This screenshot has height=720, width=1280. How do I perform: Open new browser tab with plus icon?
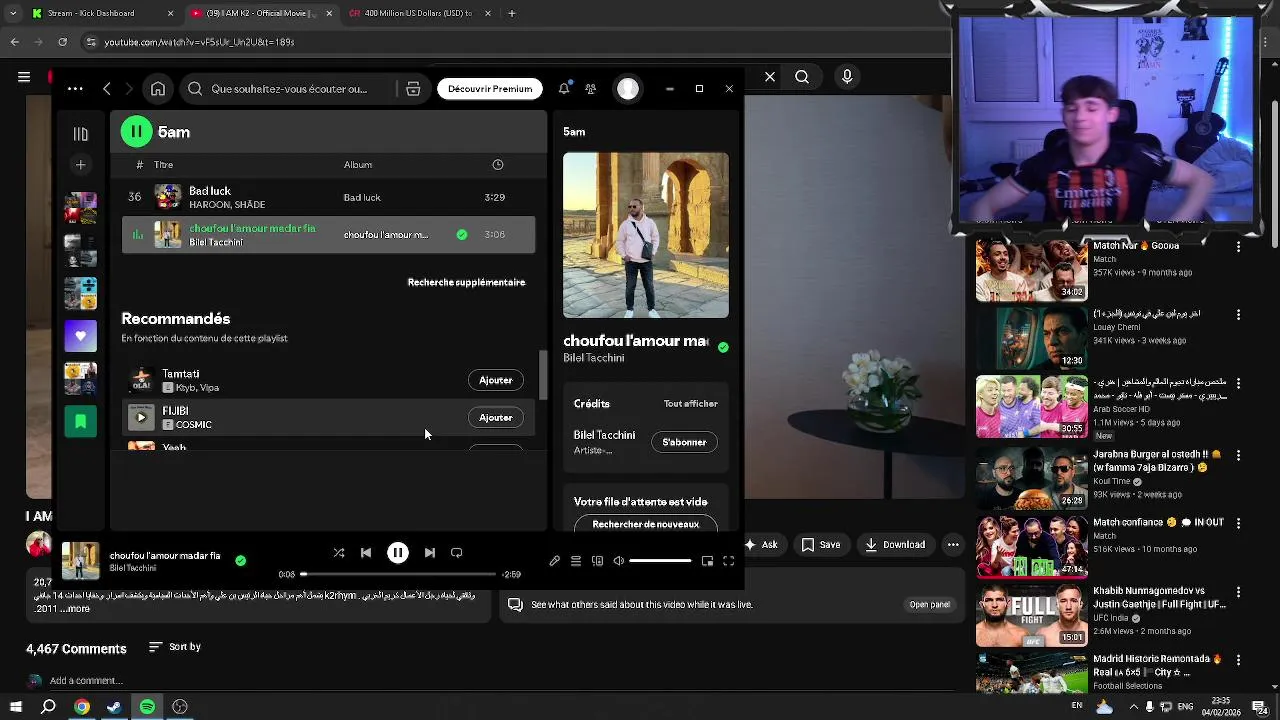(x=512, y=13)
